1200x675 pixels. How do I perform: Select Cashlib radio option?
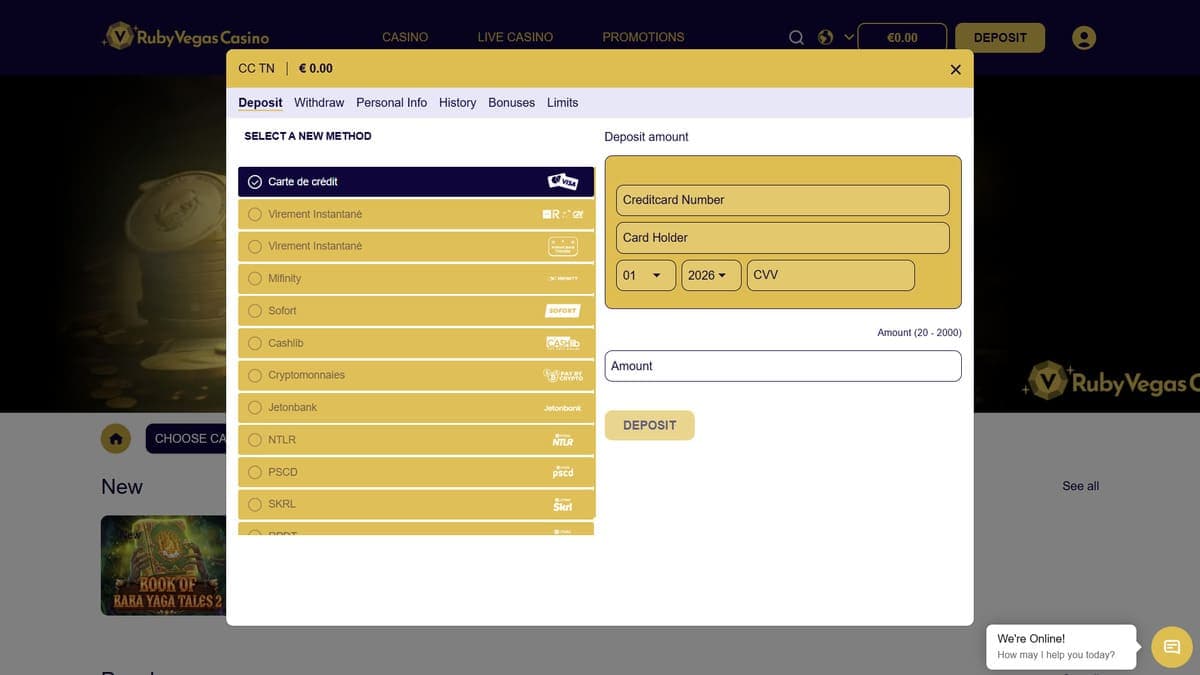point(255,343)
